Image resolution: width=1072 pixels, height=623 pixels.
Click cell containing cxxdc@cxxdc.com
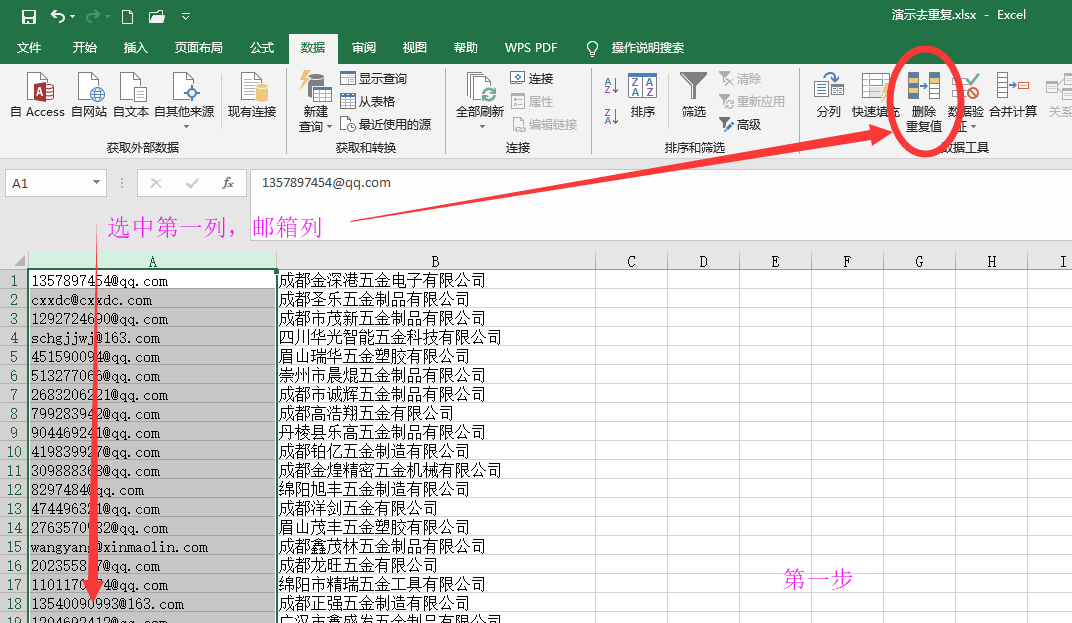point(152,300)
